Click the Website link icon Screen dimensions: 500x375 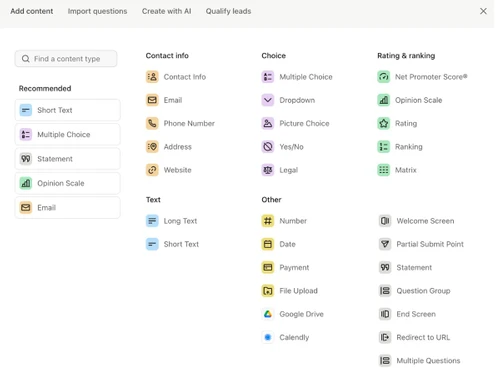tap(152, 170)
